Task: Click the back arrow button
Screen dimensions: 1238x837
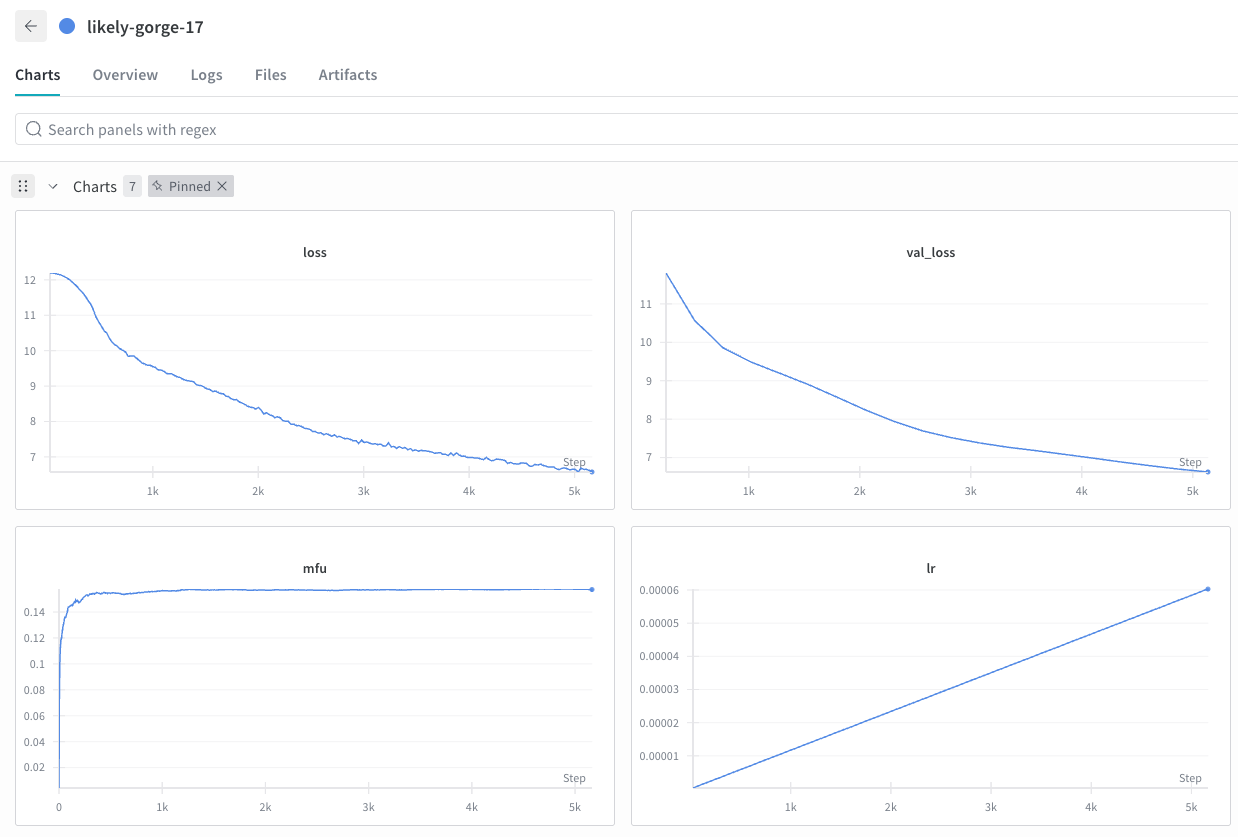Action: tap(31, 26)
